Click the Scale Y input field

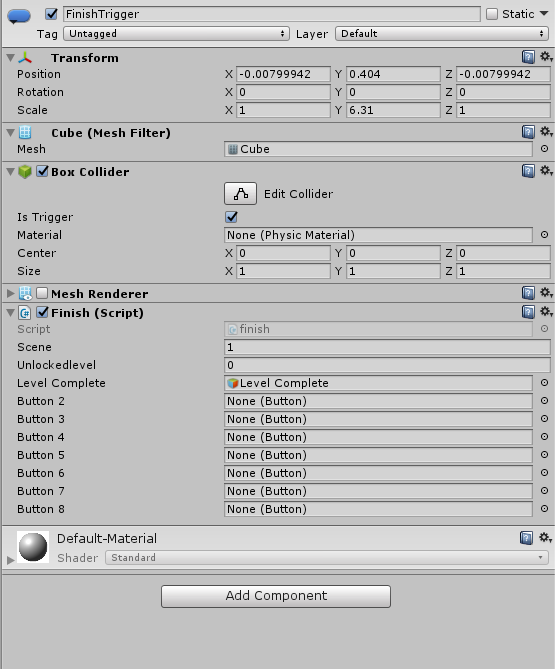point(393,110)
